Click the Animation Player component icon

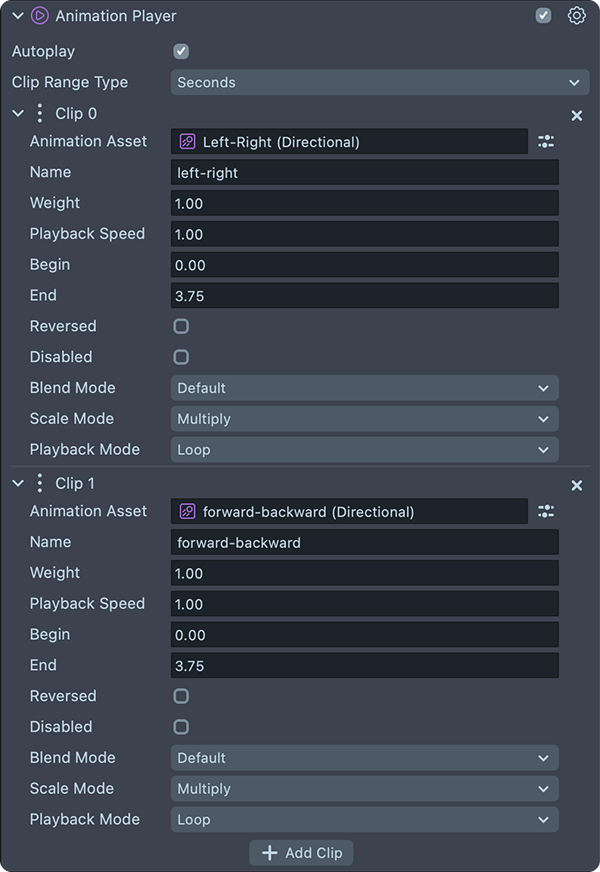point(40,16)
